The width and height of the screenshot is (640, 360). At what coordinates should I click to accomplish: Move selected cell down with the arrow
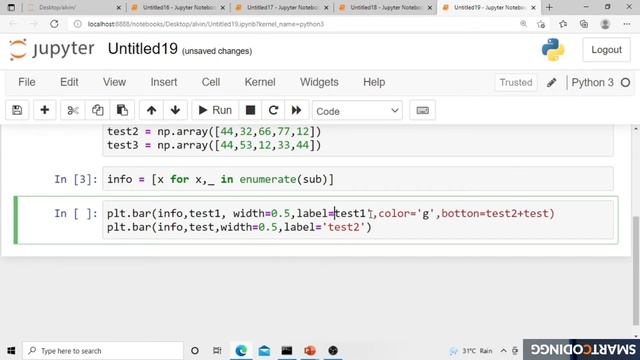[176, 110]
